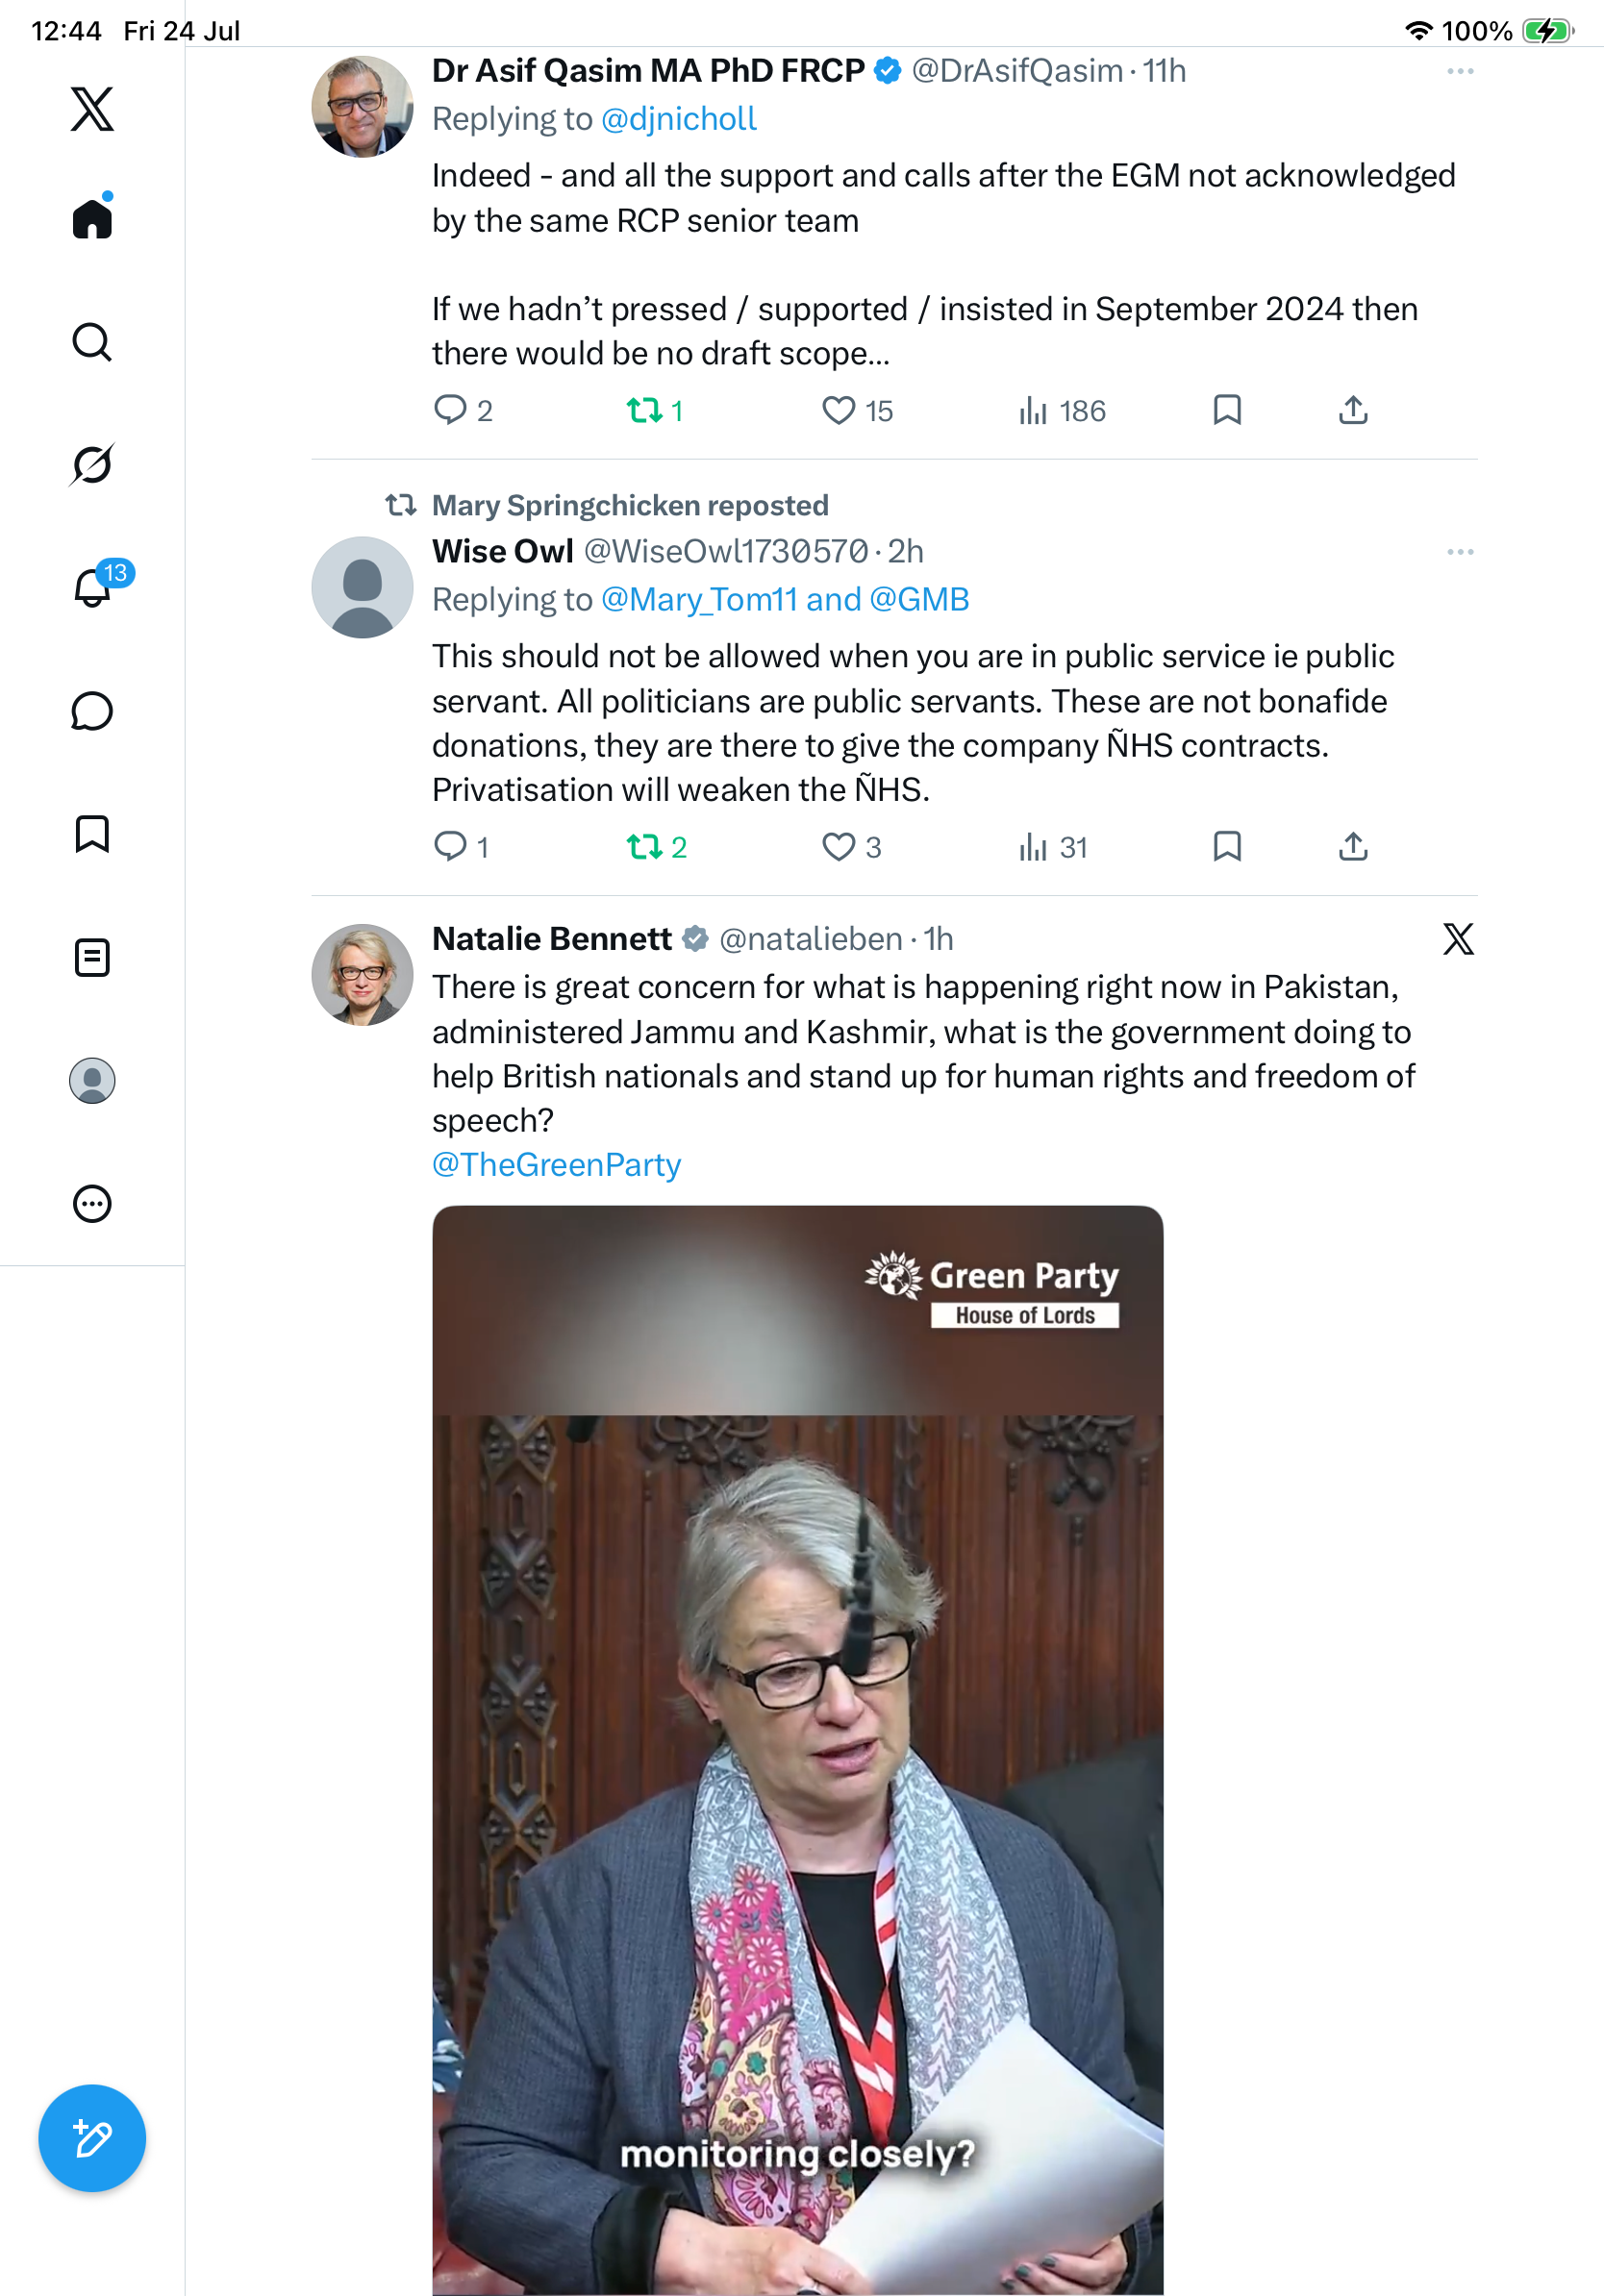Viewport: 1604px width, 2296px height.
Task: Open the Search icon in sidebar
Action: tap(92, 342)
